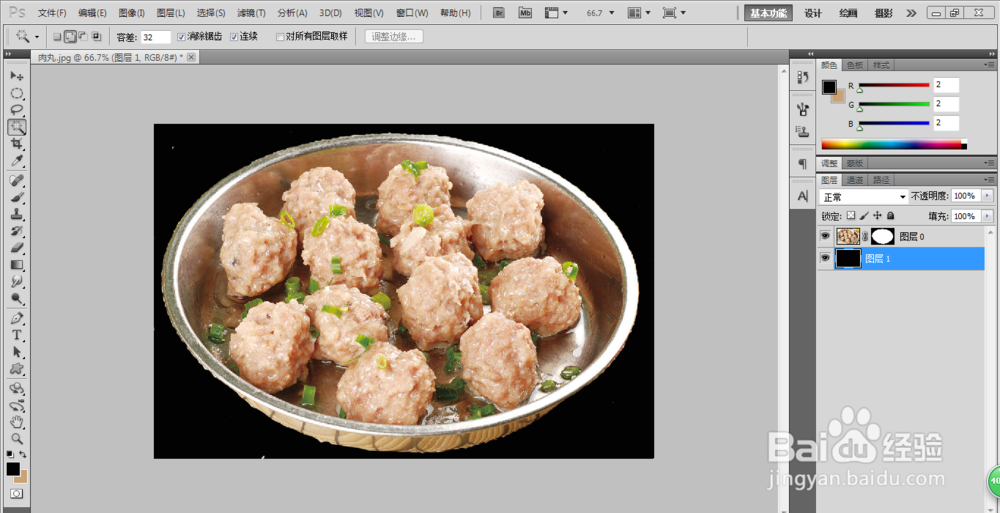Toggle Quick Mask mode
The image size is (1000, 513).
click(16, 494)
